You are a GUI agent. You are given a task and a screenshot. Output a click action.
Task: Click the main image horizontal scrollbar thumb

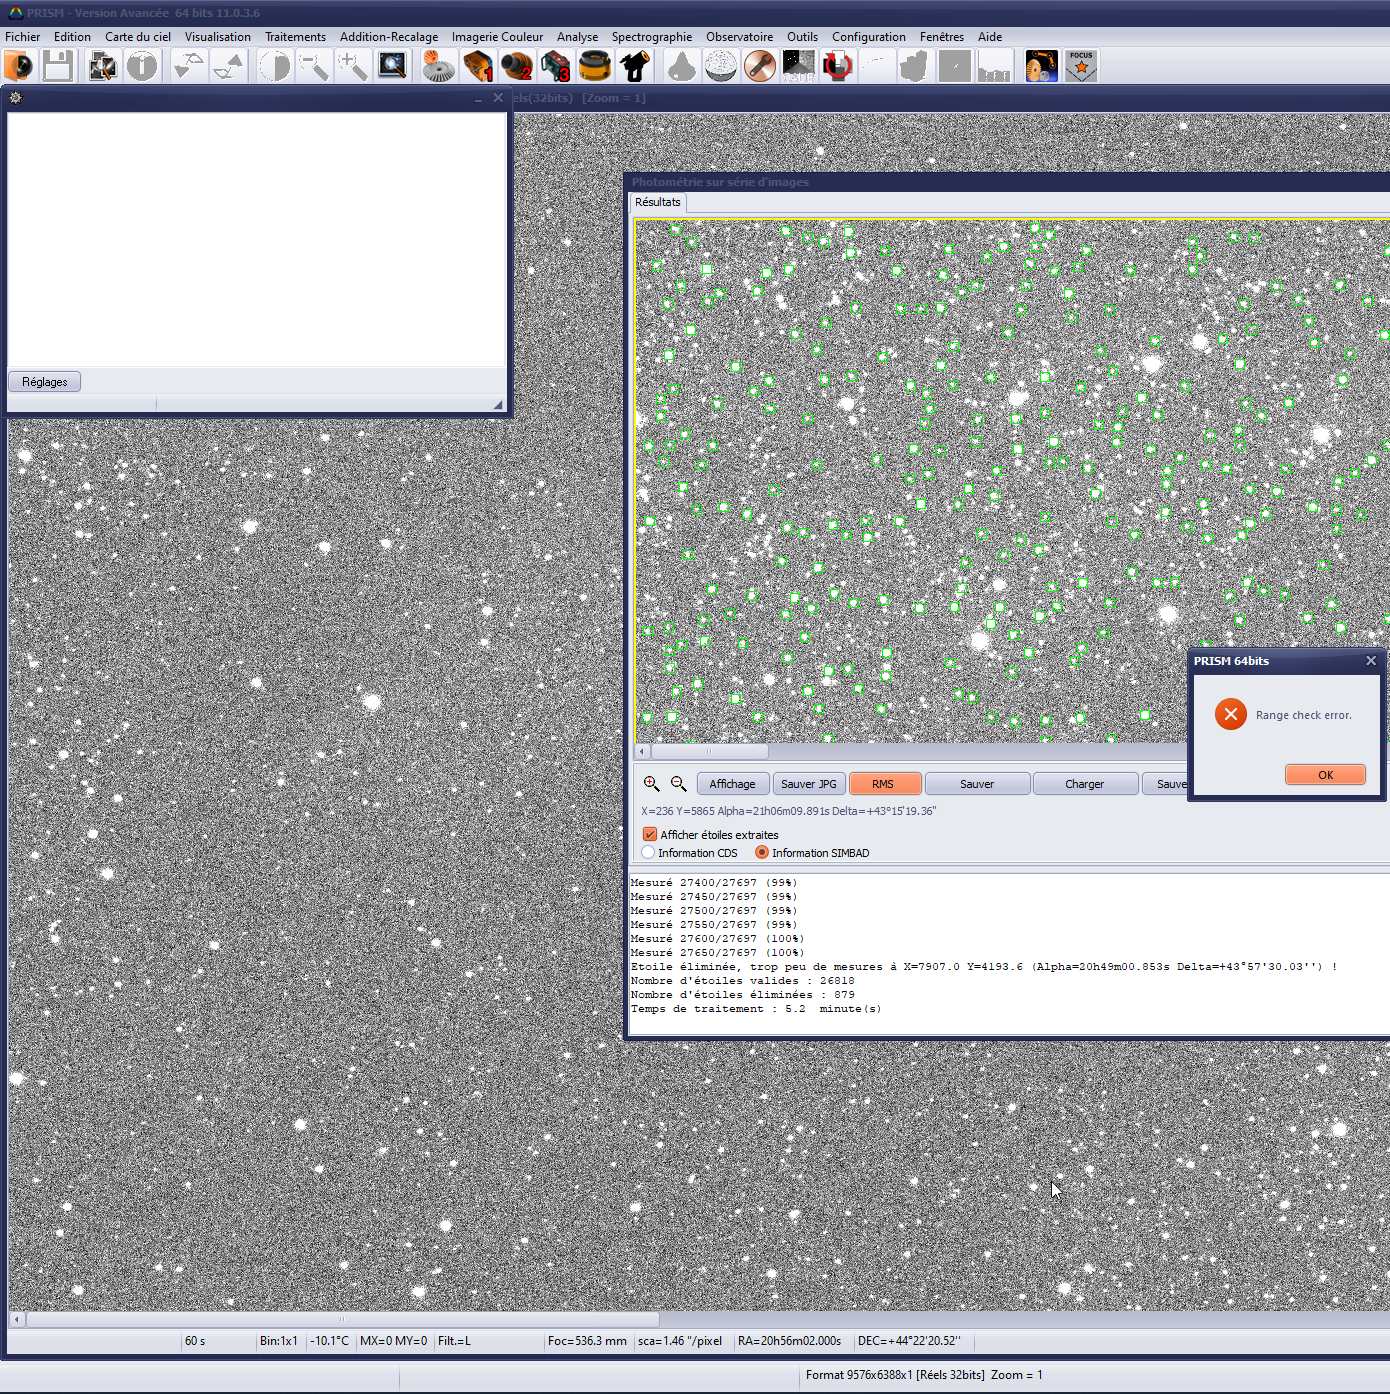(342, 1319)
